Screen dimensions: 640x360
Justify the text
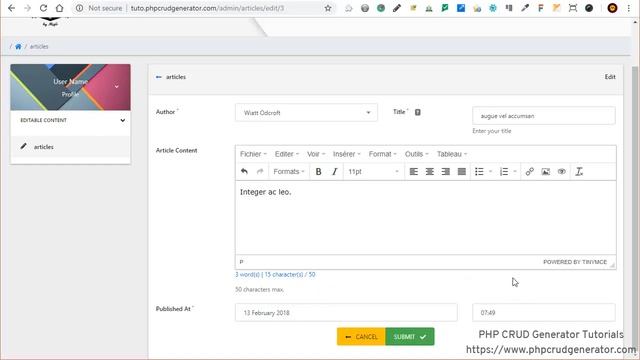[462, 172]
